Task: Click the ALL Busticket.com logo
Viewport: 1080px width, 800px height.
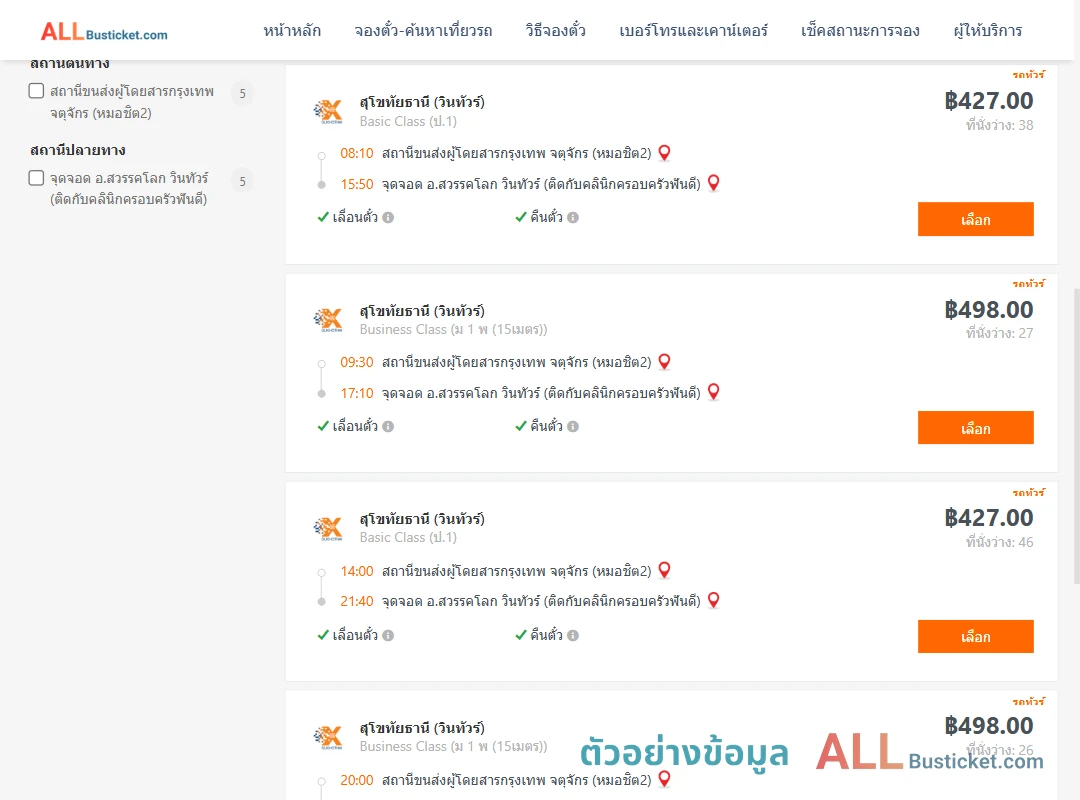Action: [104, 32]
